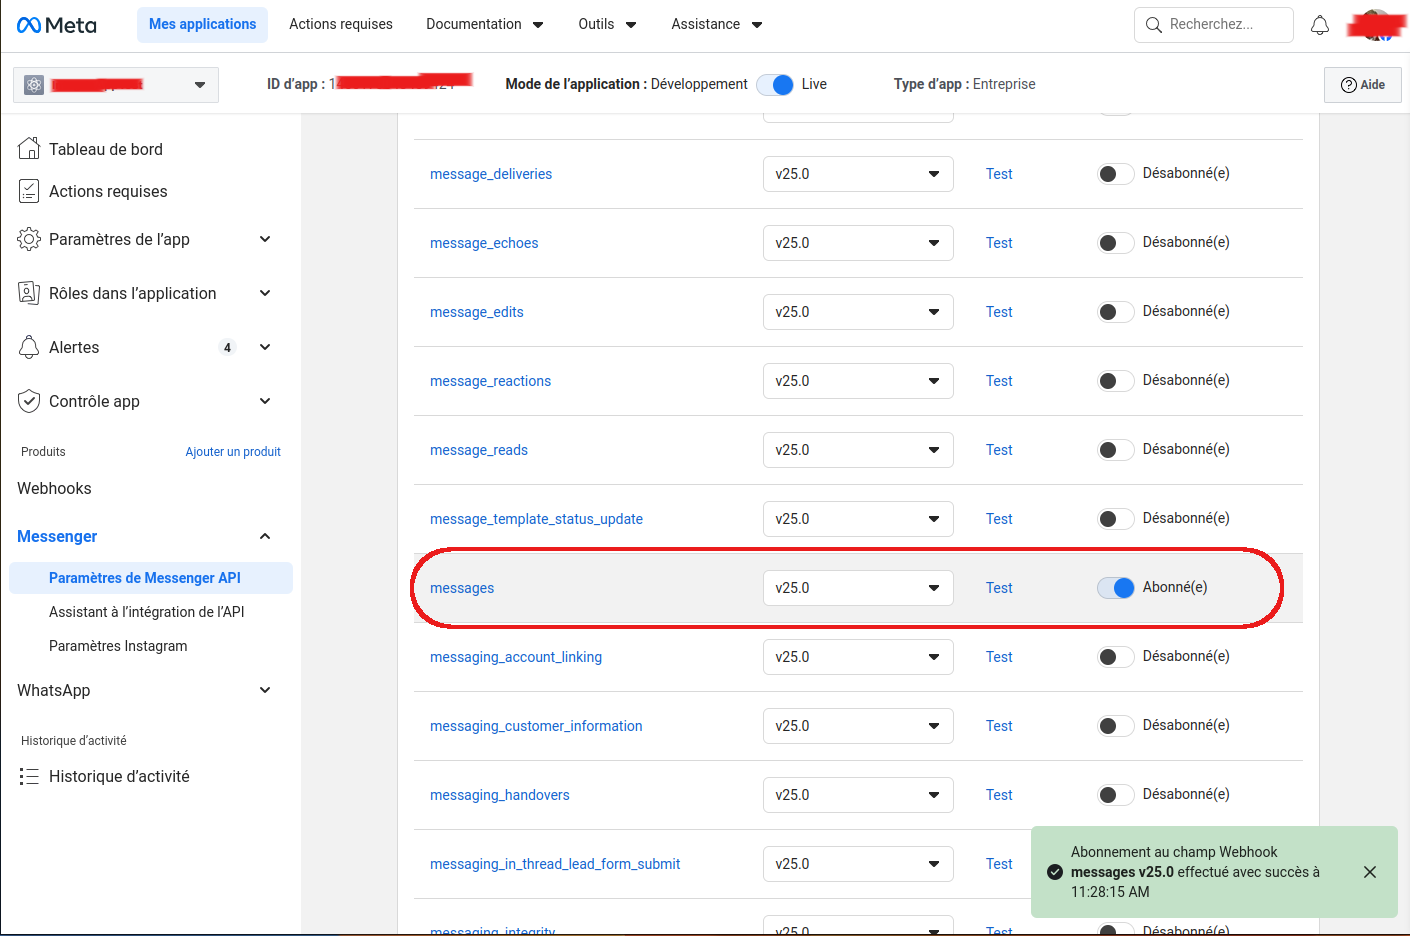Unsubscribe the messages field toggle

[x=1116, y=588]
